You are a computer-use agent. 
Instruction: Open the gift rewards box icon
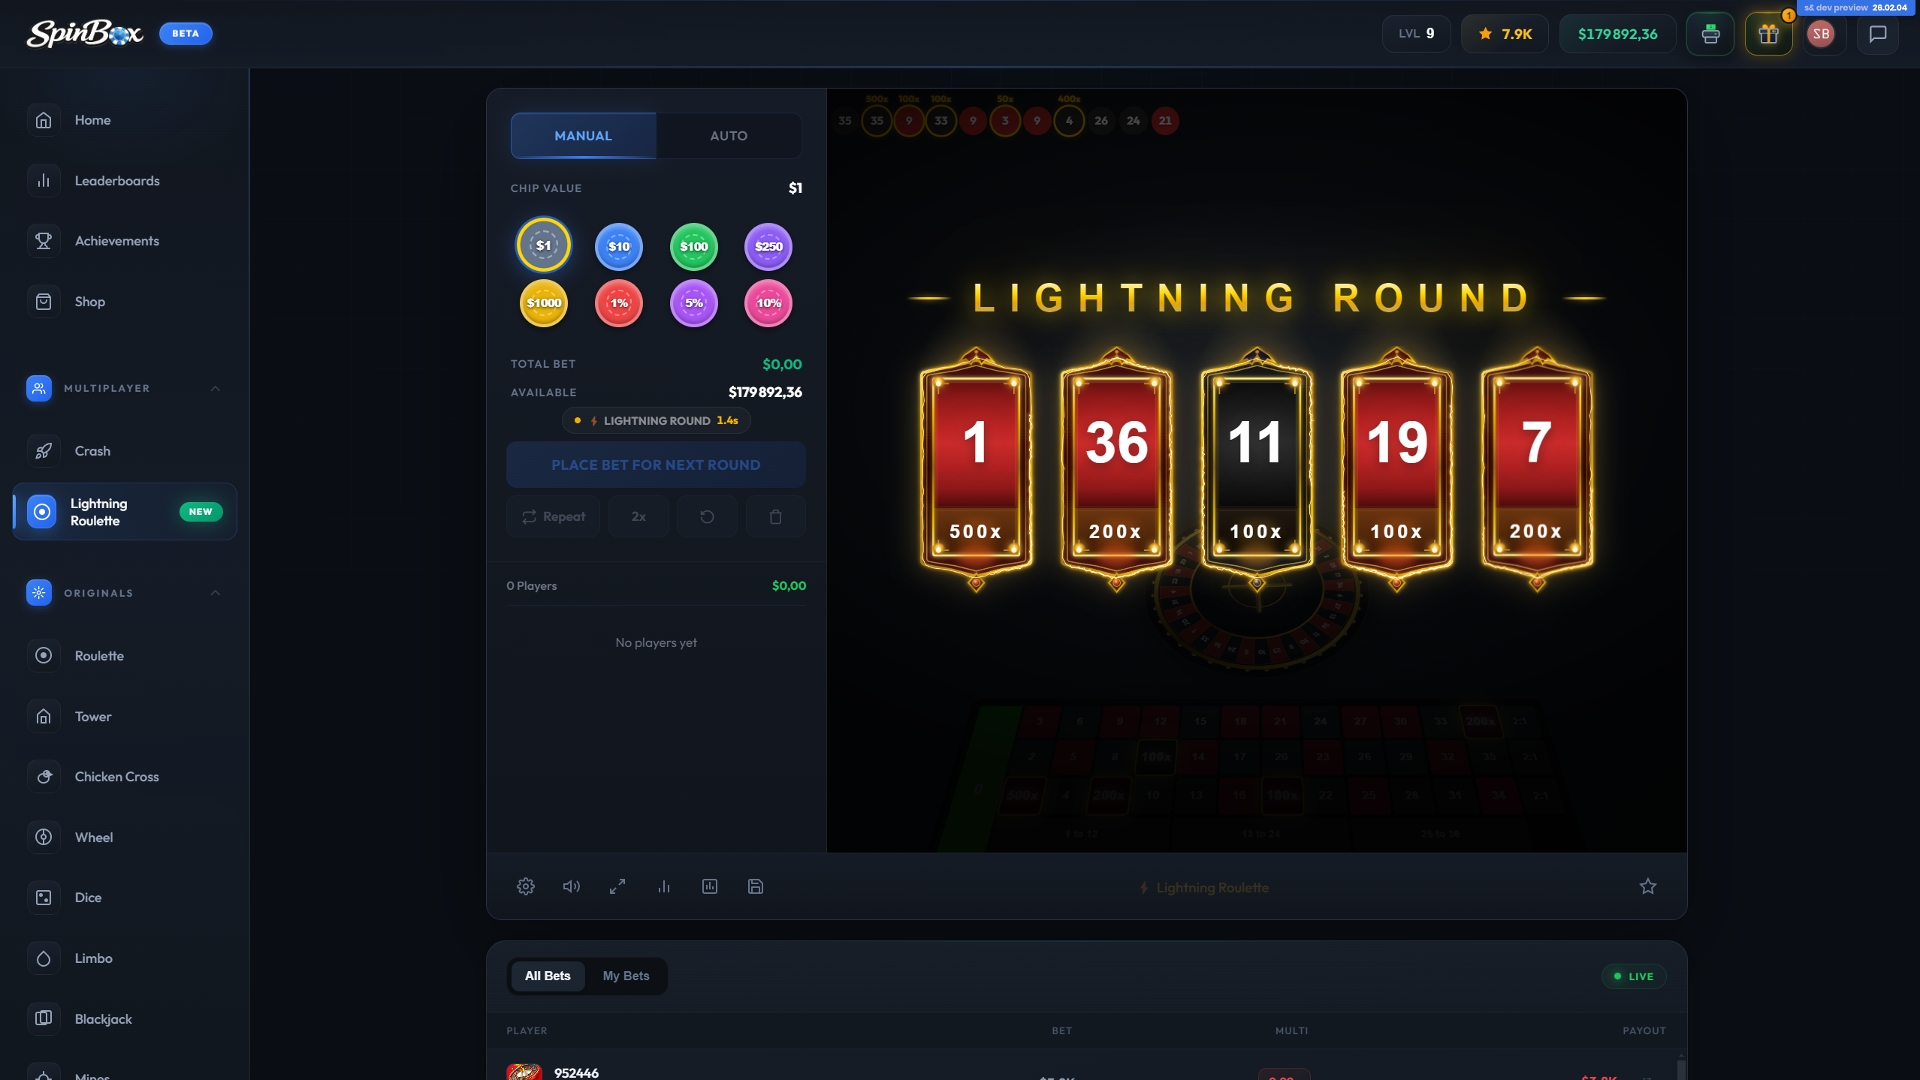pyautogui.click(x=1768, y=34)
